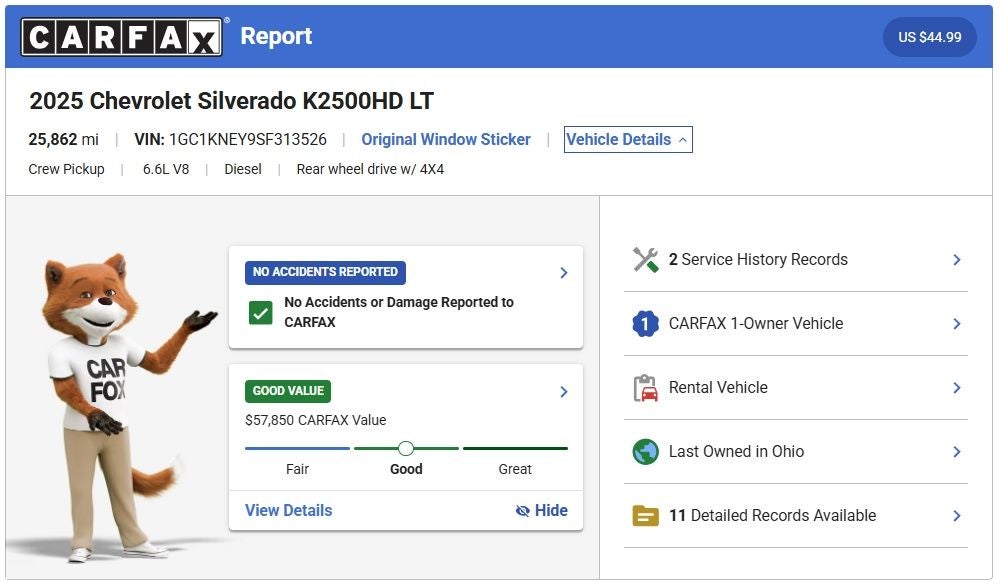Click the crossed-eye Hide icon
Viewport: 1001px width, 586px height.
[x=522, y=511]
